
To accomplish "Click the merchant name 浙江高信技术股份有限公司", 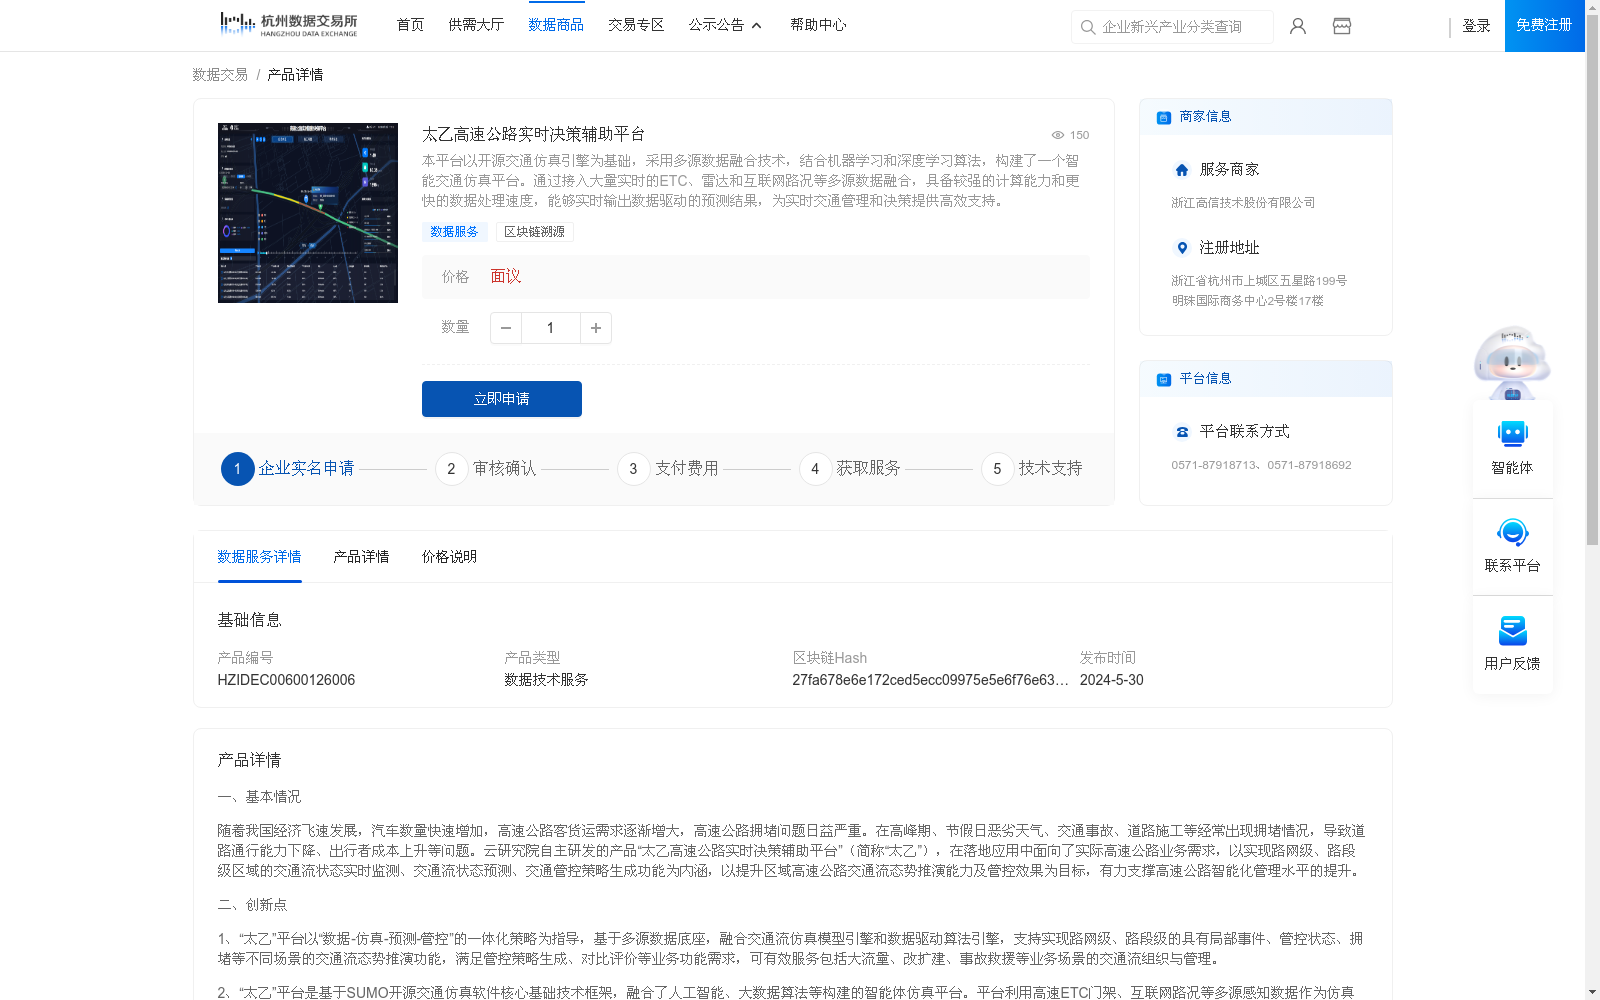I will click(x=1243, y=203).
